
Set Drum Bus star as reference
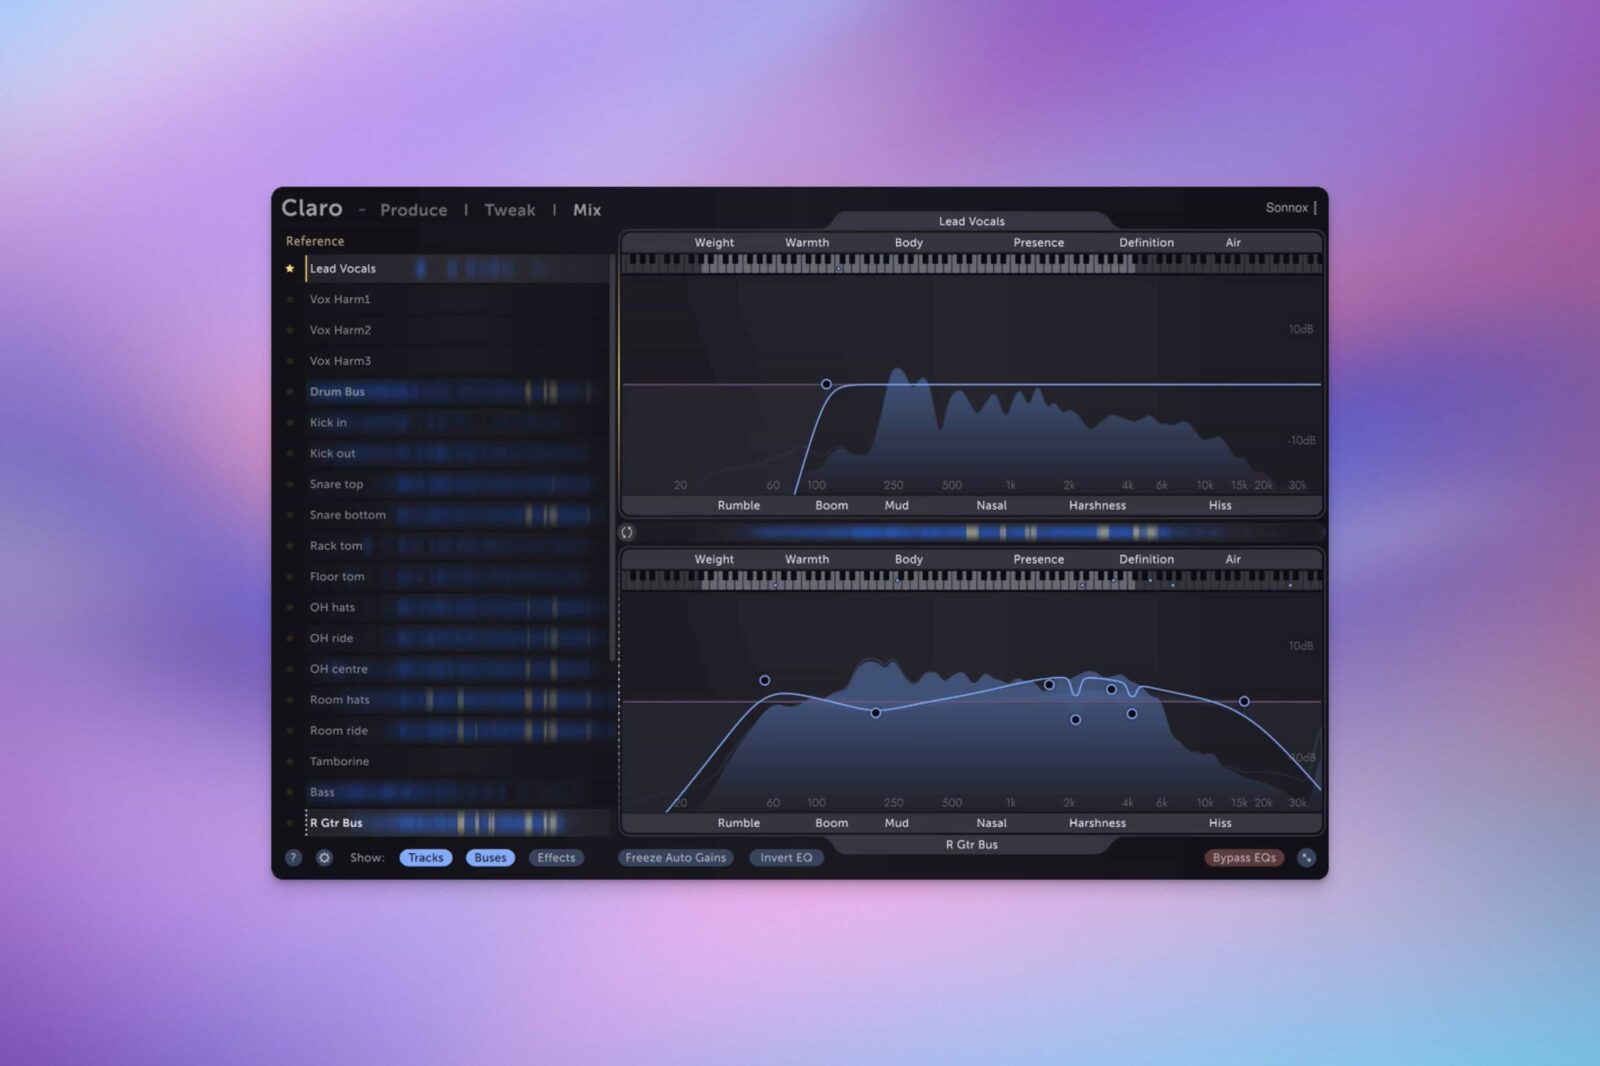[x=290, y=392]
